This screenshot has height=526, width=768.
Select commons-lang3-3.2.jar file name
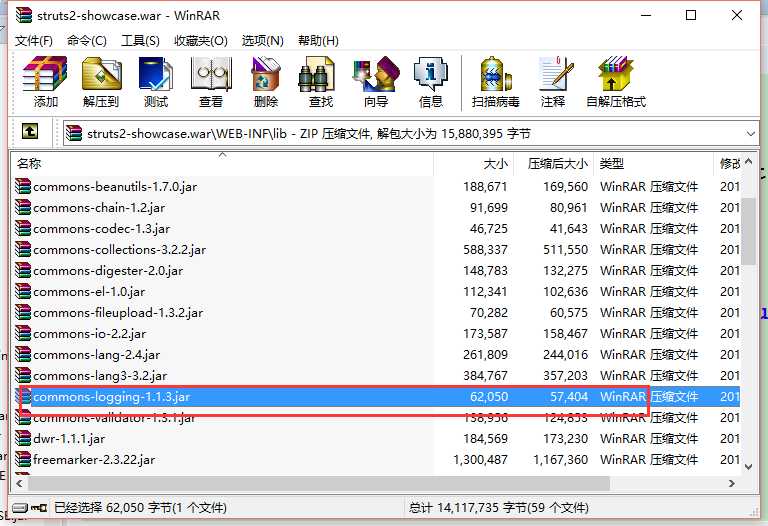[100, 376]
